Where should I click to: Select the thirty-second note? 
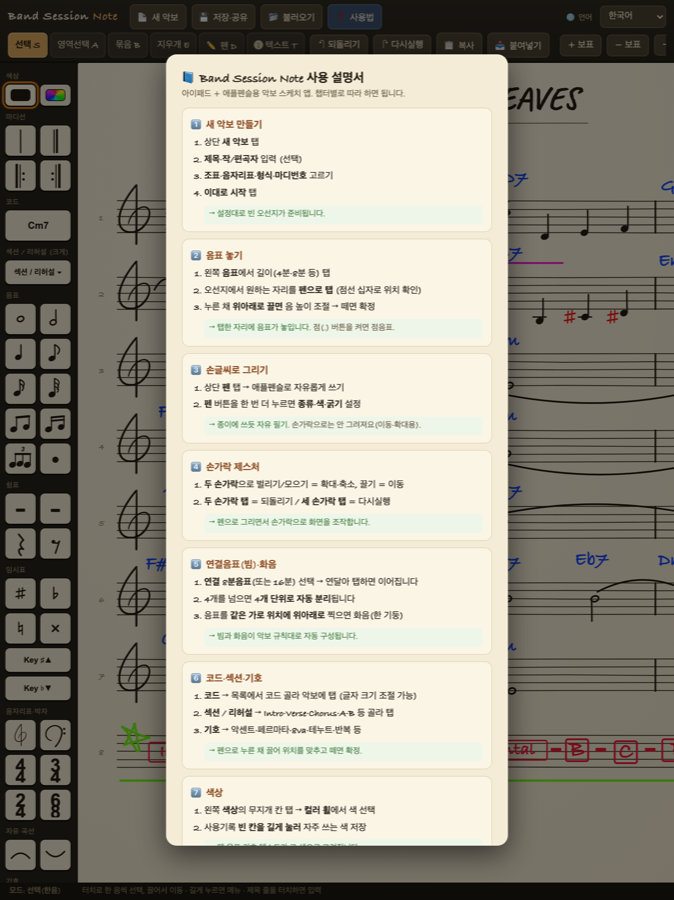click(x=56, y=389)
